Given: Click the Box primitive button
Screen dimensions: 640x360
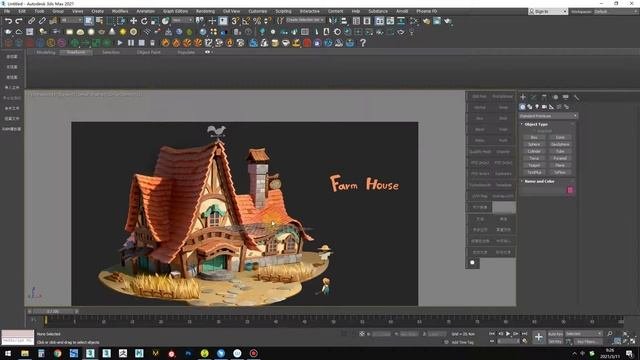Looking at the screenshot, I should [534, 138].
